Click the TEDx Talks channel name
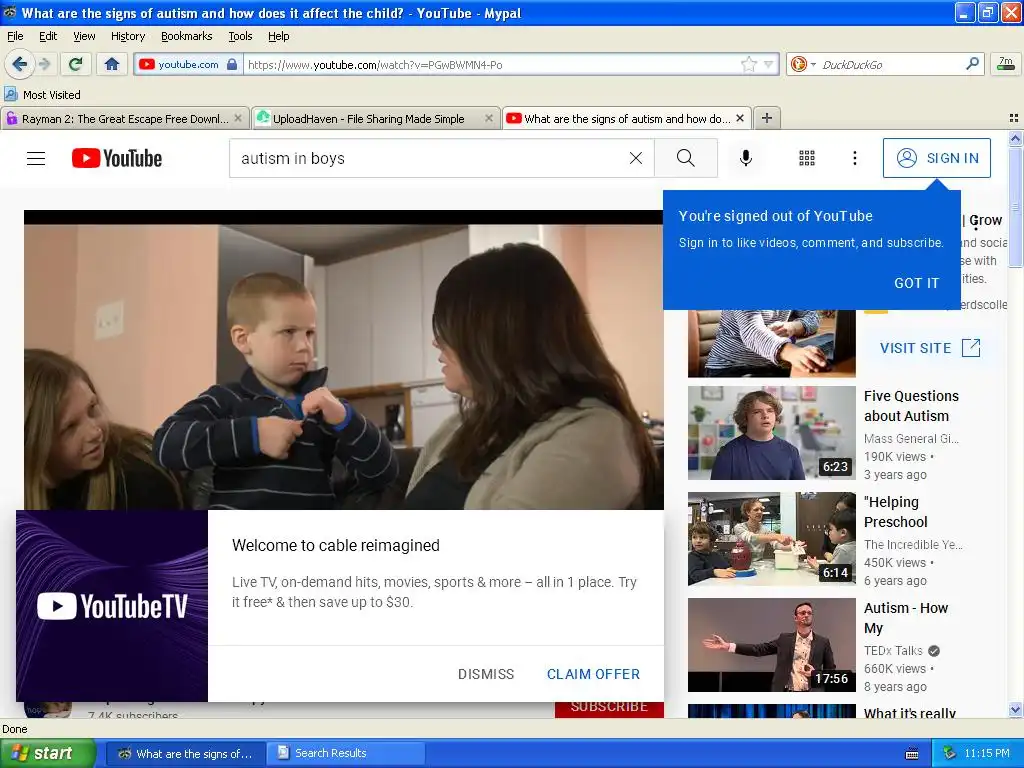This screenshot has width=1024, height=768. pyautogui.click(x=893, y=650)
